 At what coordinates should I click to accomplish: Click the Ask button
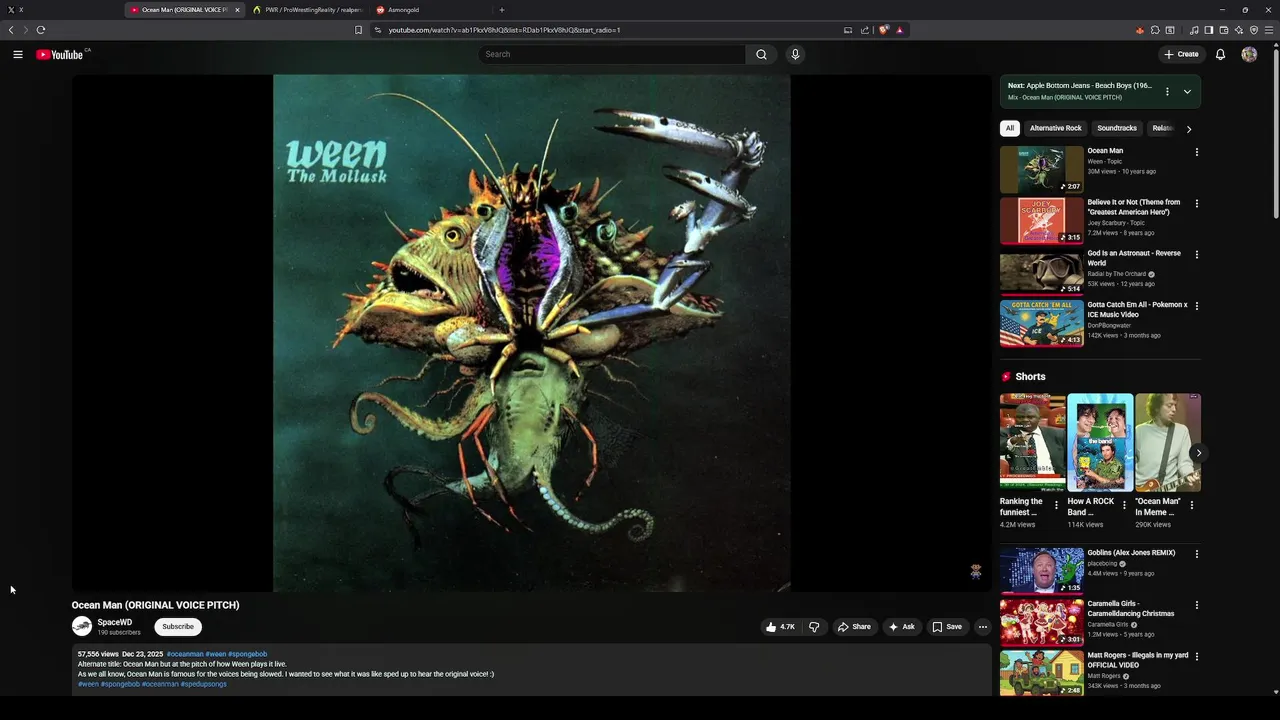coord(902,627)
